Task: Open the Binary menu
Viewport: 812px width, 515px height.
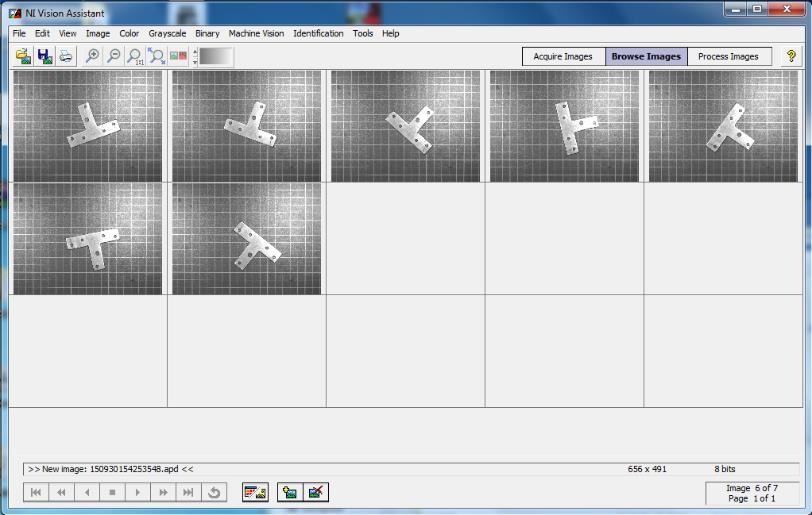Action: click(x=207, y=33)
